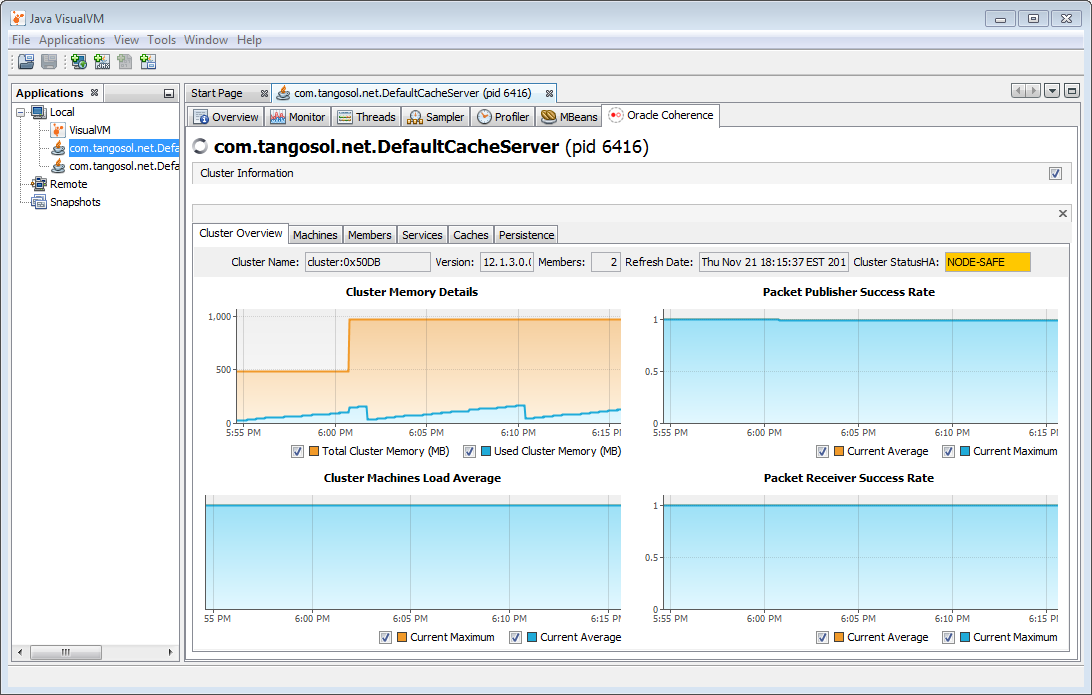Close the Start Page tab
1092x695 pixels.
coord(265,93)
